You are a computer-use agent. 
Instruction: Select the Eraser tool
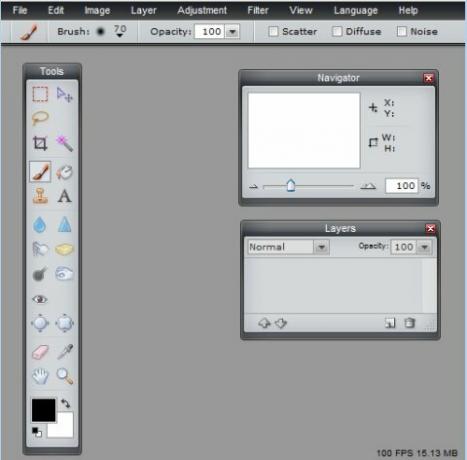click(40, 352)
